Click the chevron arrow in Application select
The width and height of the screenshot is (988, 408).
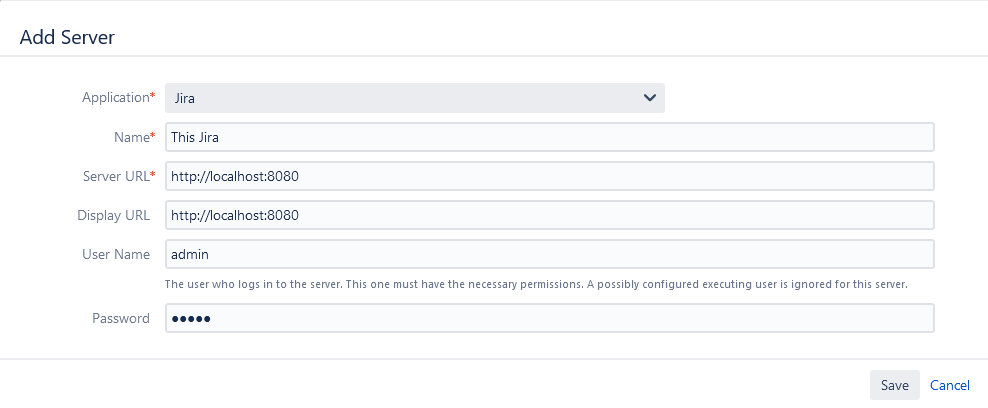(650, 98)
